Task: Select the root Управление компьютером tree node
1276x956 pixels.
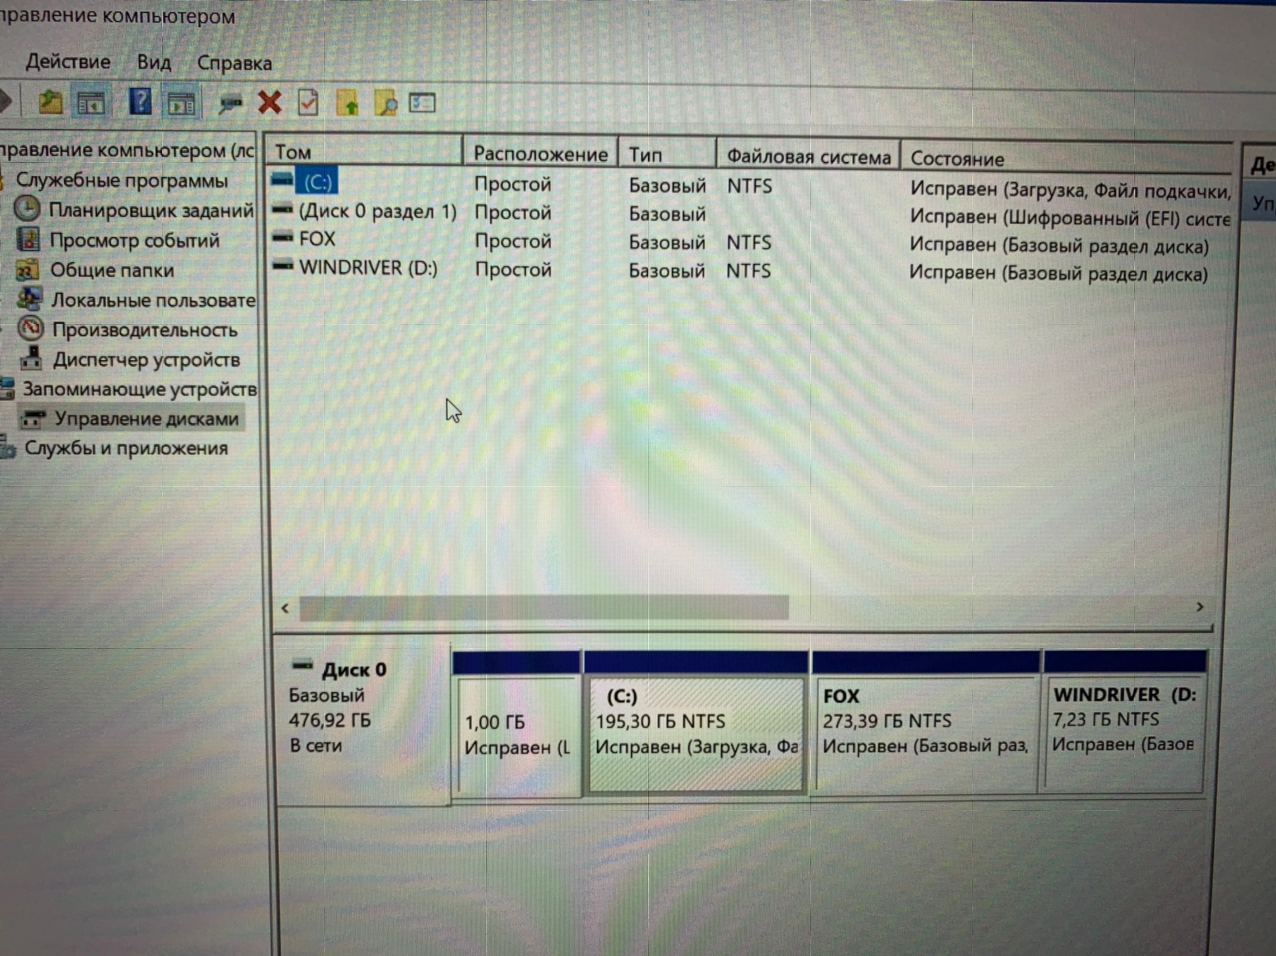Action: tap(127, 150)
